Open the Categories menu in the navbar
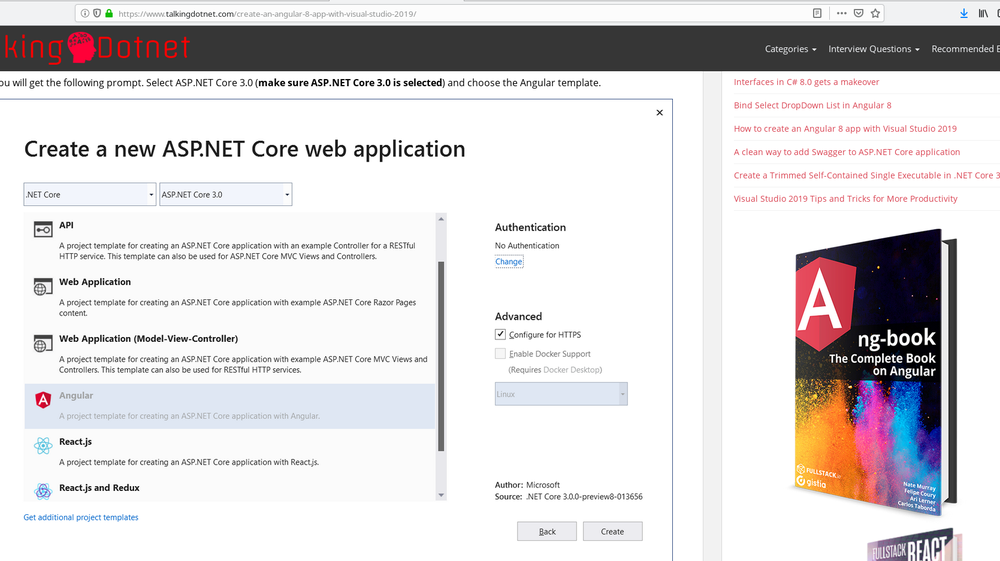The image size is (1000, 561). pyautogui.click(x=790, y=49)
